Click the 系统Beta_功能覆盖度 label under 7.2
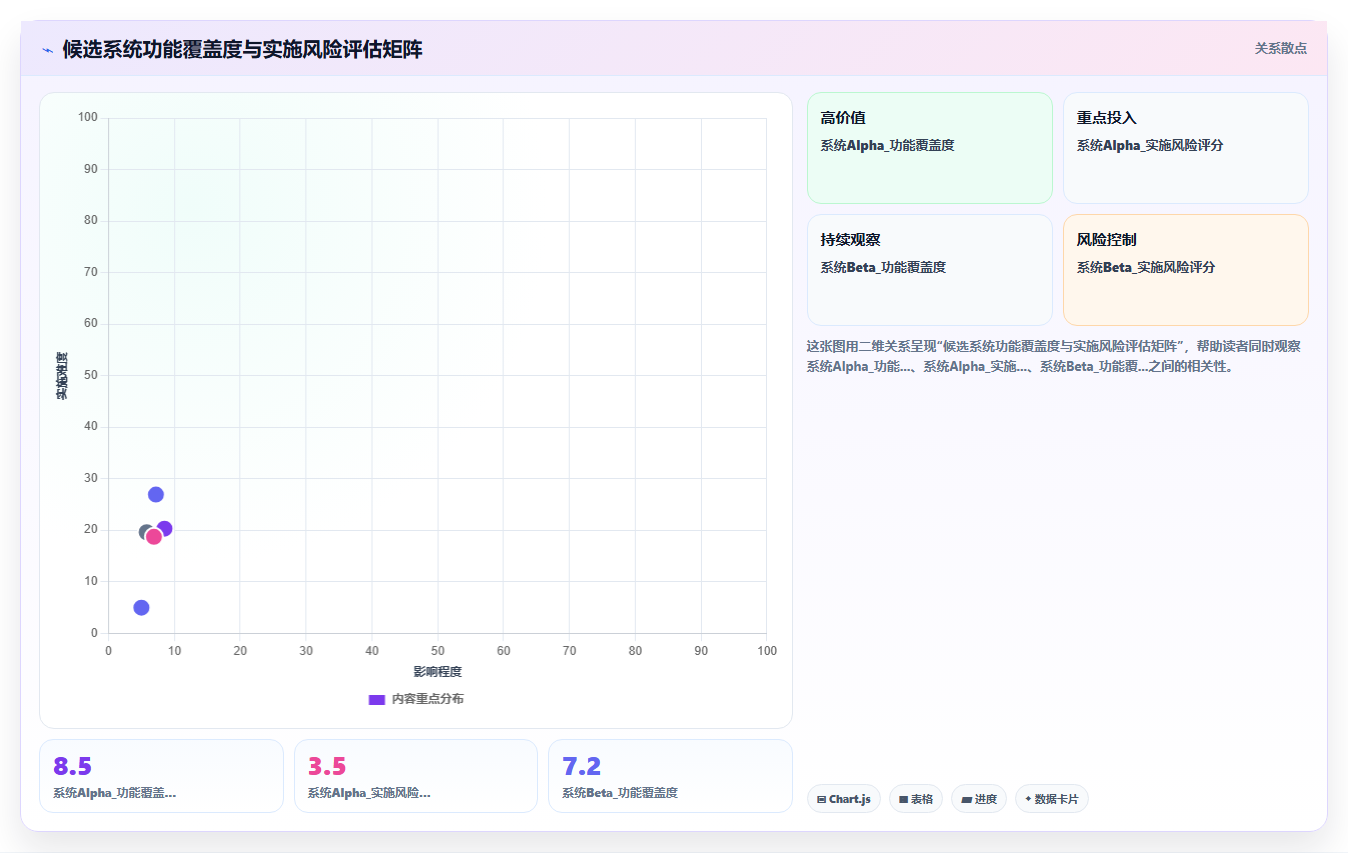 [620, 793]
